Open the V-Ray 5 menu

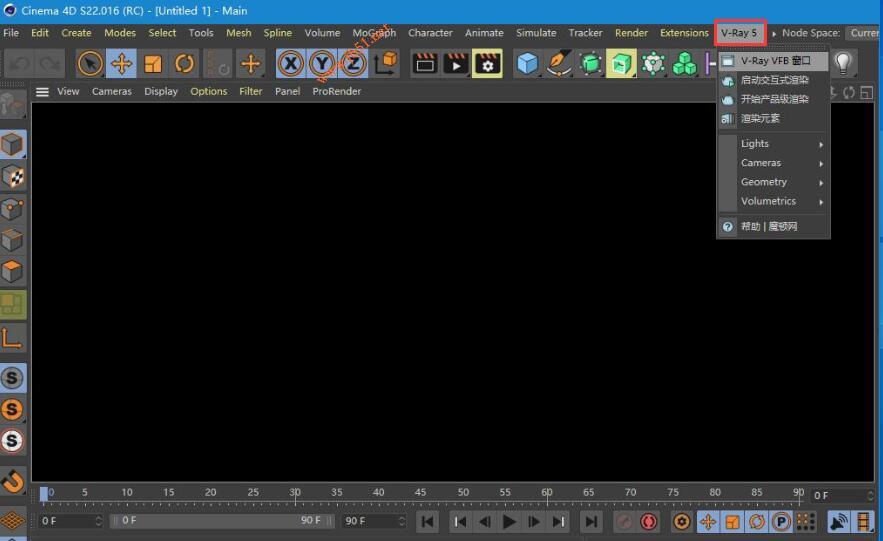click(x=739, y=33)
